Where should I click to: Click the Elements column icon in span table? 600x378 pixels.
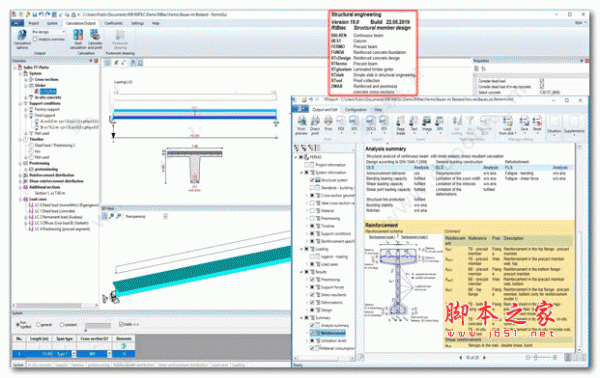[124, 346]
